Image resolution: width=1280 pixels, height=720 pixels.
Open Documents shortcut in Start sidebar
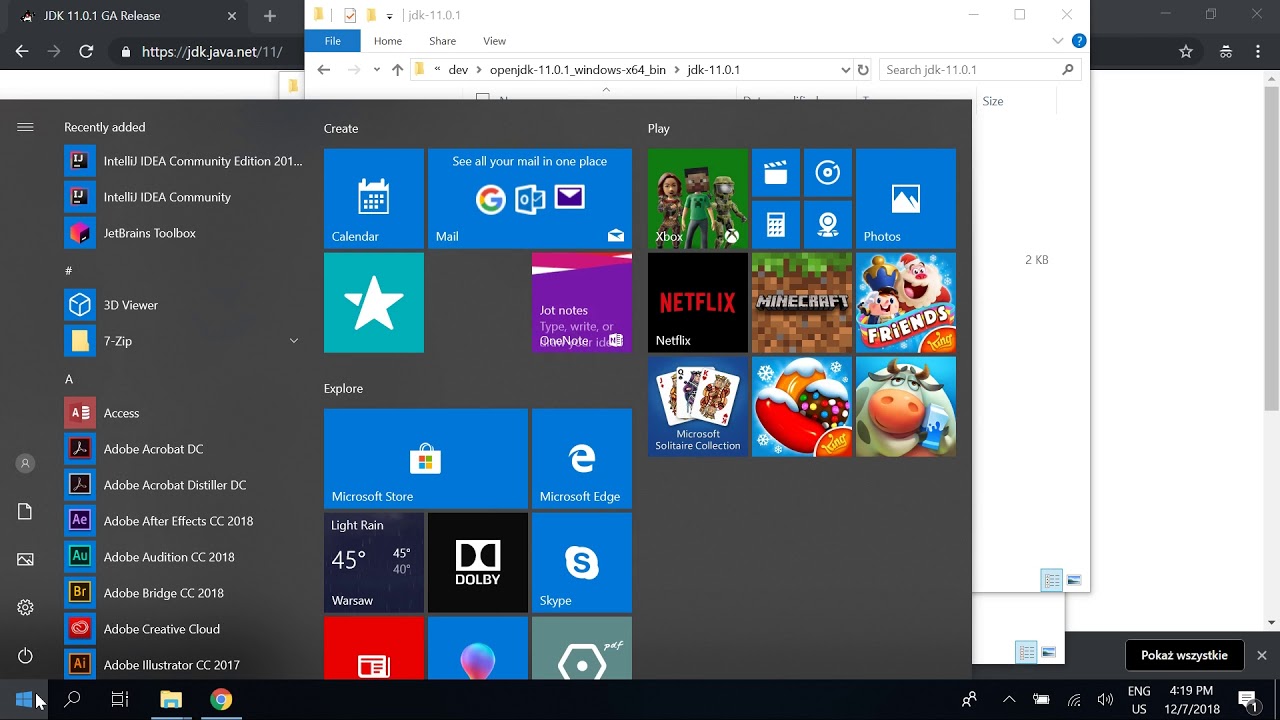pyautogui.click(x=26, y=512)
